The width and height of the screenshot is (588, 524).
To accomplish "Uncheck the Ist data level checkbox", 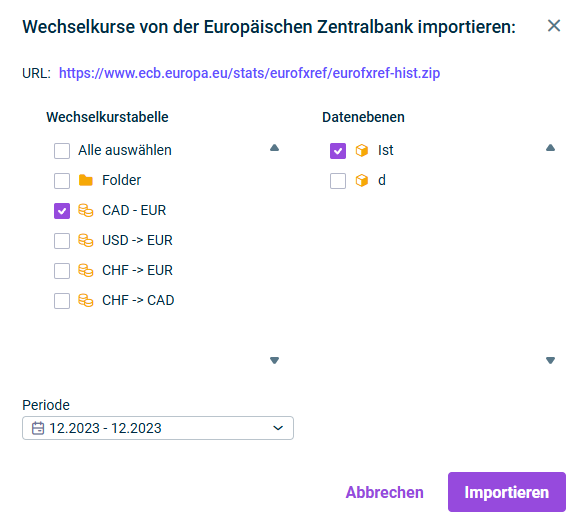I will tap(338, 151).
